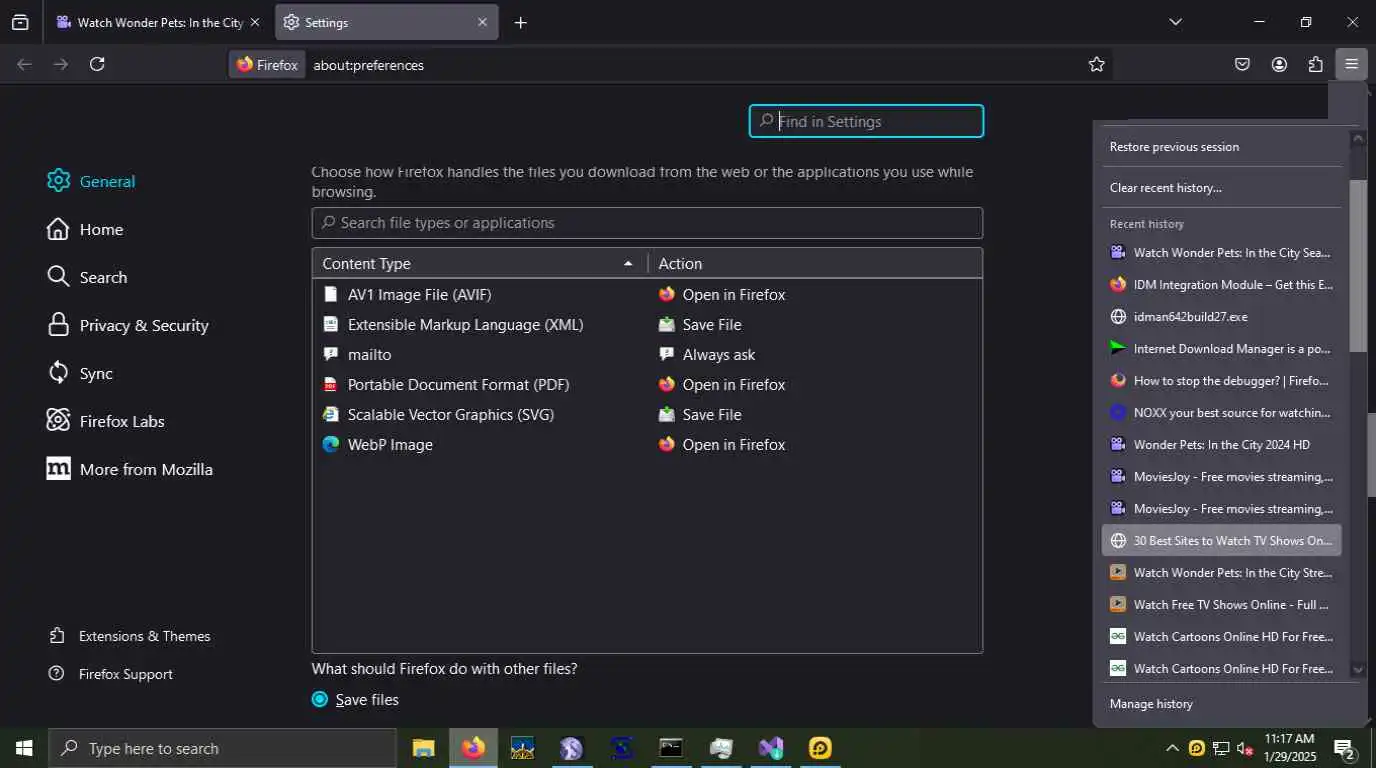Change AVIF action Open in Firefox
The image size is (1376, 768).
[722, 295]
